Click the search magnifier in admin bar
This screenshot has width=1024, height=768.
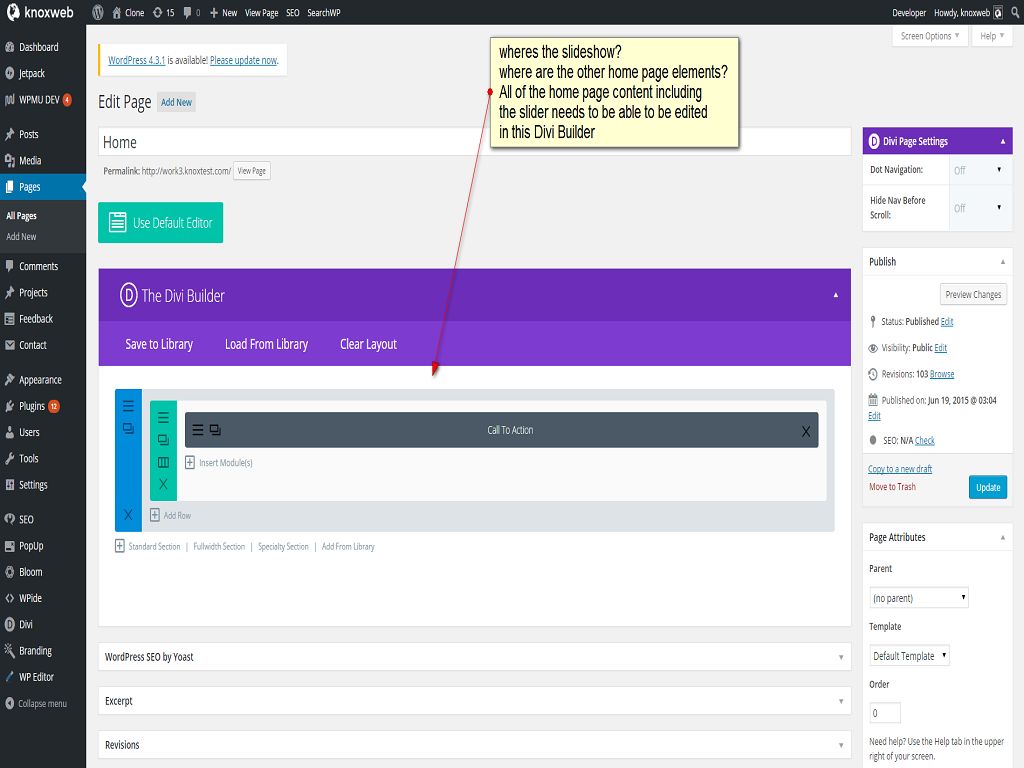[1016, 12]
